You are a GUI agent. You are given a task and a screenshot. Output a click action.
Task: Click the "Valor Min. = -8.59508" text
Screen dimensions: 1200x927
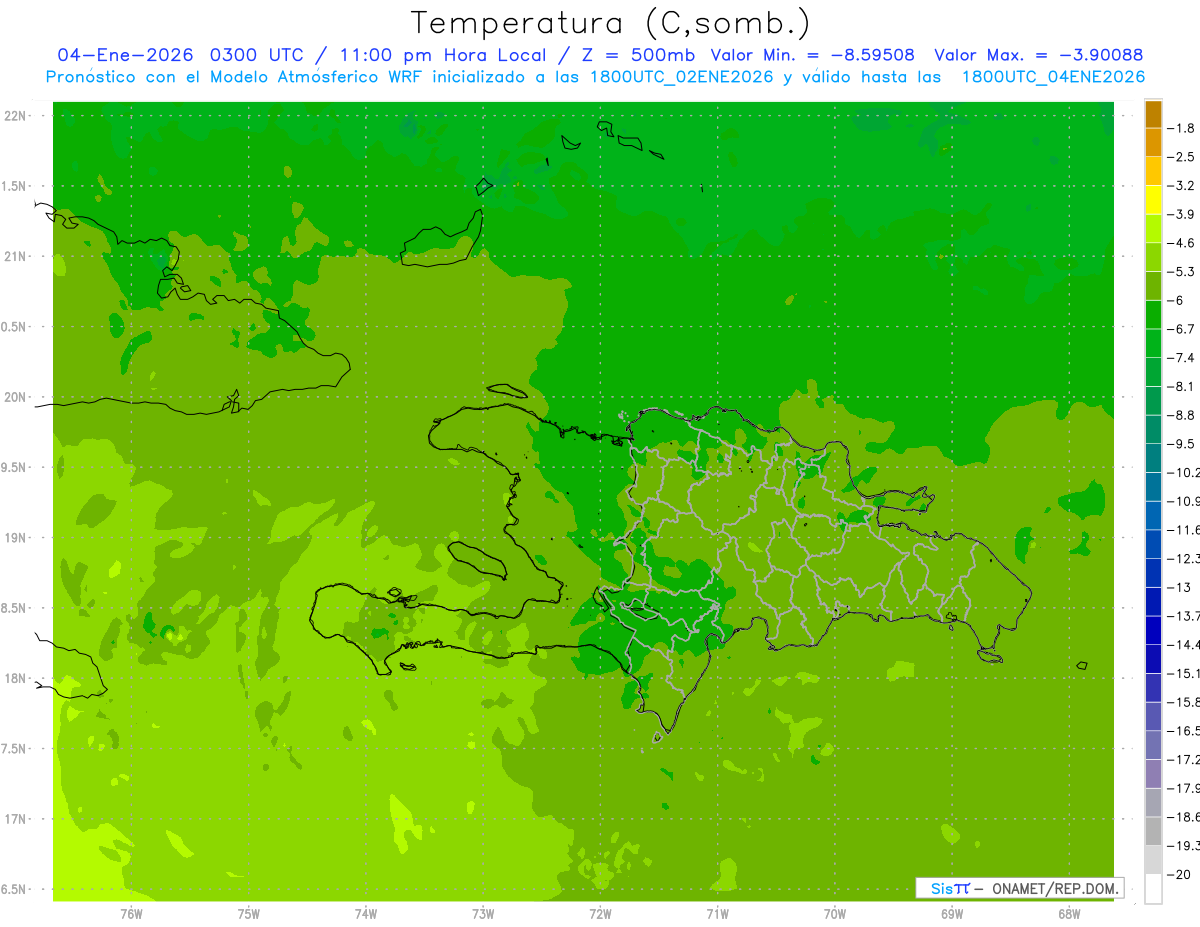point(812,55)
